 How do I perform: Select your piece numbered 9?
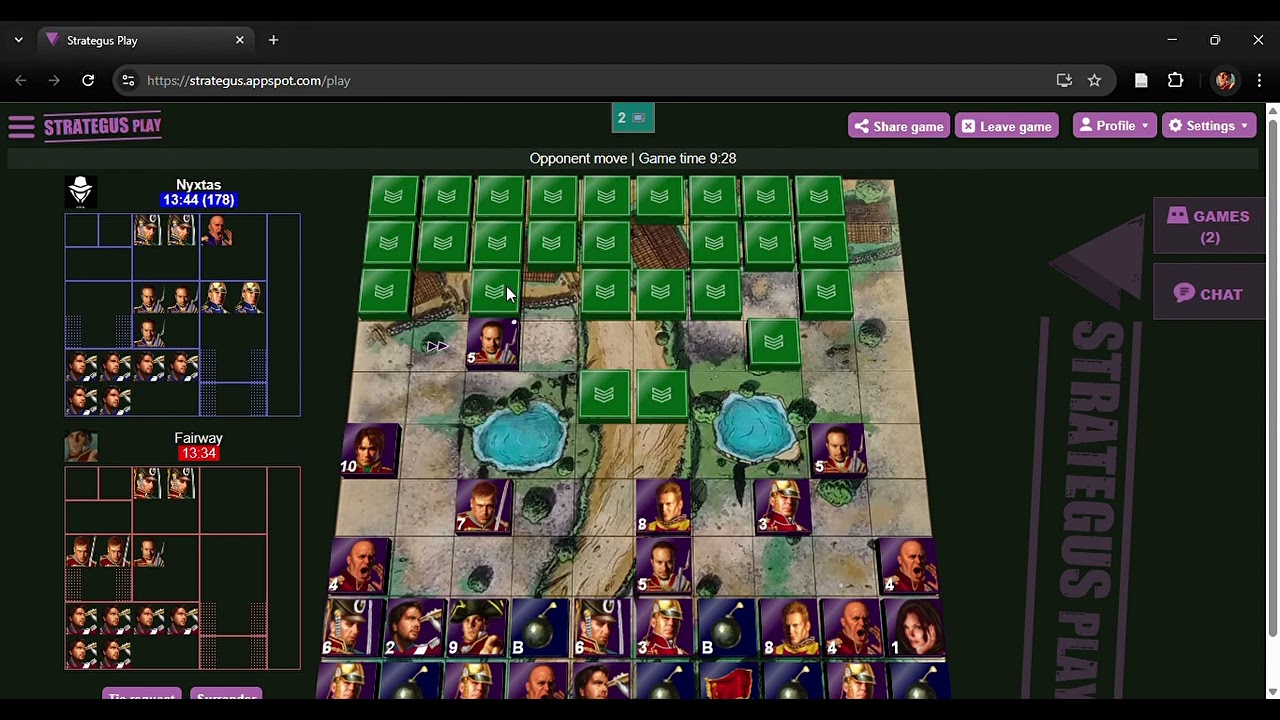[x=476, y=629]
